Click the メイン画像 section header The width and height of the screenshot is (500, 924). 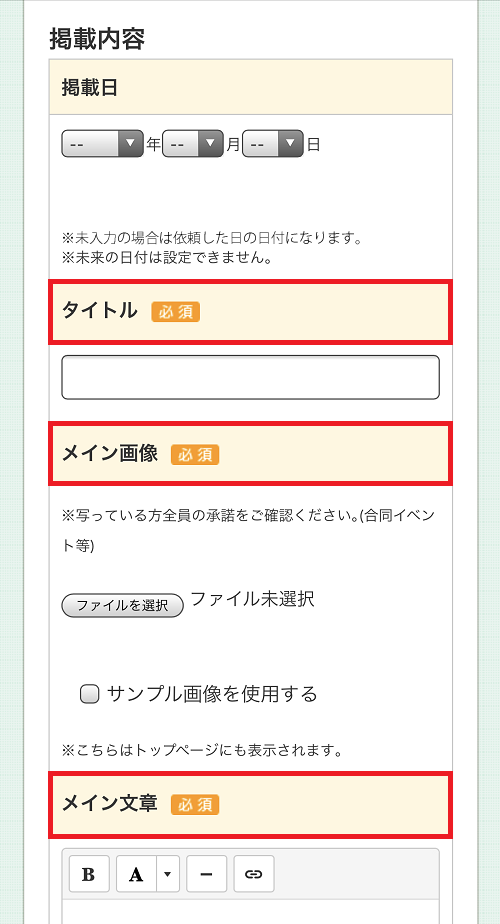point(251,454)
